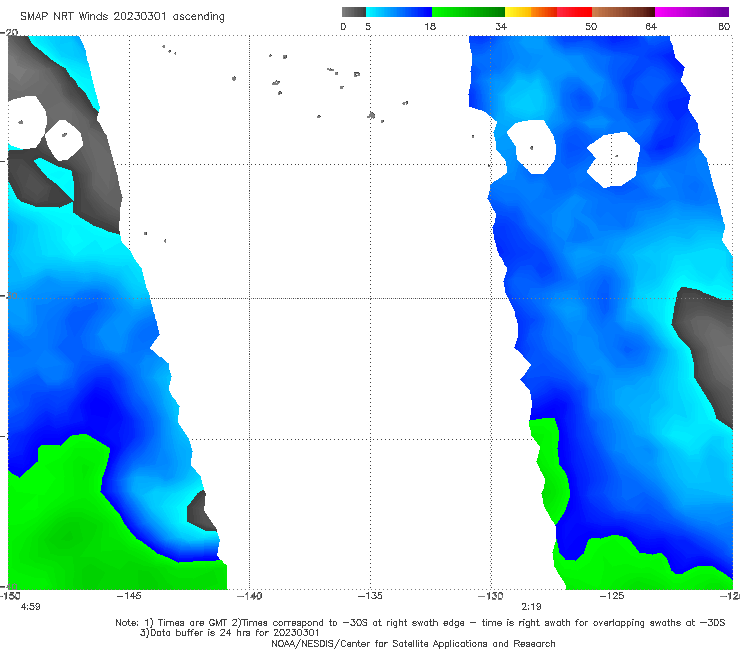Click the longitude label "-145"

click(x=129, y=596)
